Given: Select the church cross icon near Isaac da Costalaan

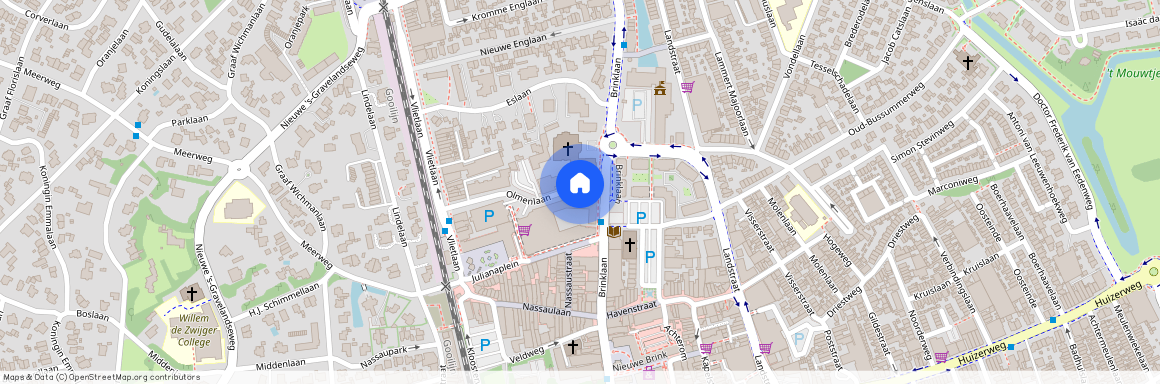Looking at the screenshot, I should [x=967, y=63].
